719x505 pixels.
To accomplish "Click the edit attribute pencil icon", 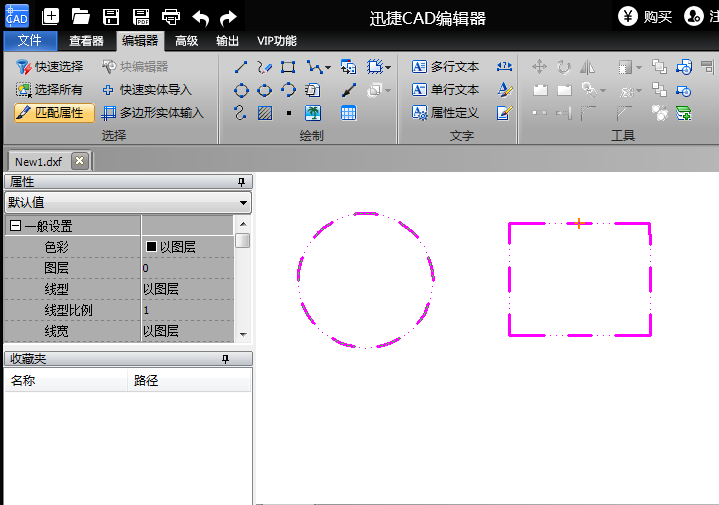I will coord(504,113).
